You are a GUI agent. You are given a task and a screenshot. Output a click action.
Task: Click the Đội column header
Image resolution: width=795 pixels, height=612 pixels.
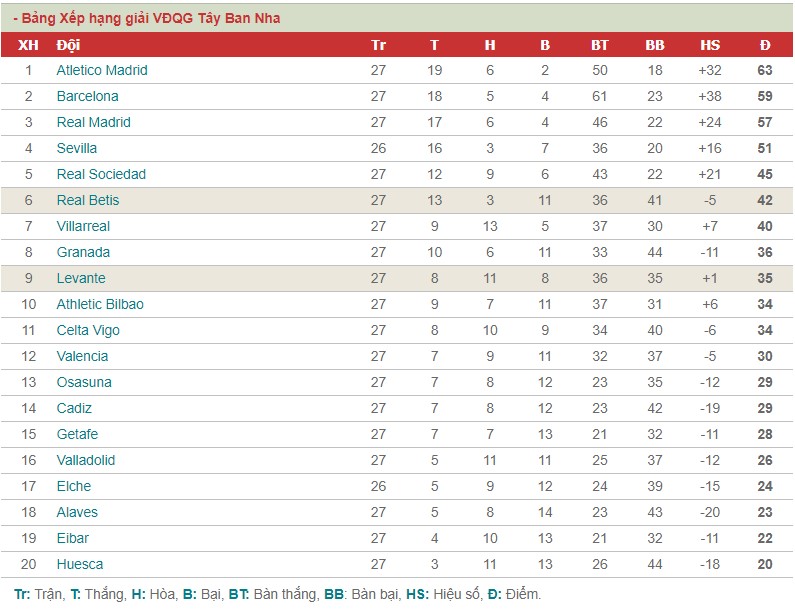pos(68,45)
